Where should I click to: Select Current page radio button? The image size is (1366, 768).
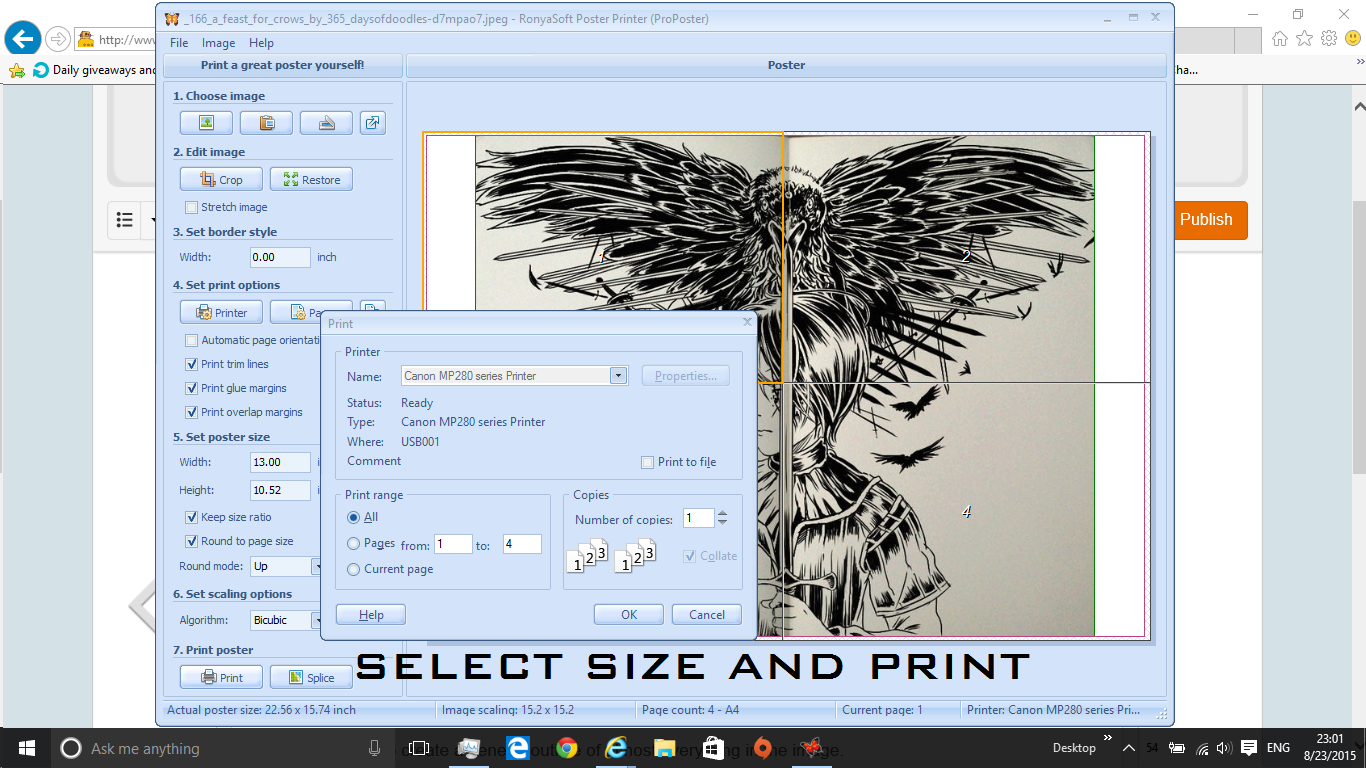point(353,569)
